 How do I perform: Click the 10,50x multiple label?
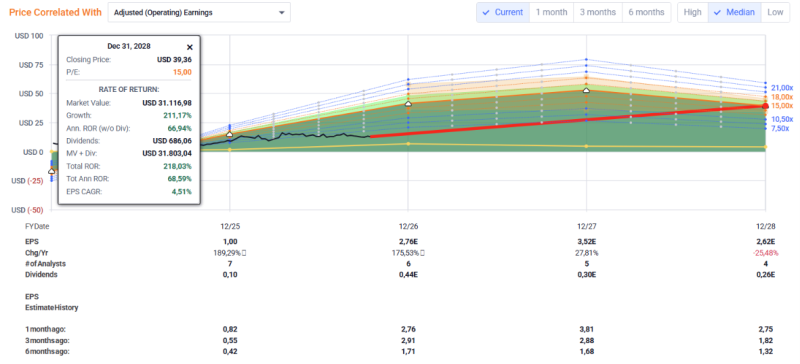coord(782,119)
